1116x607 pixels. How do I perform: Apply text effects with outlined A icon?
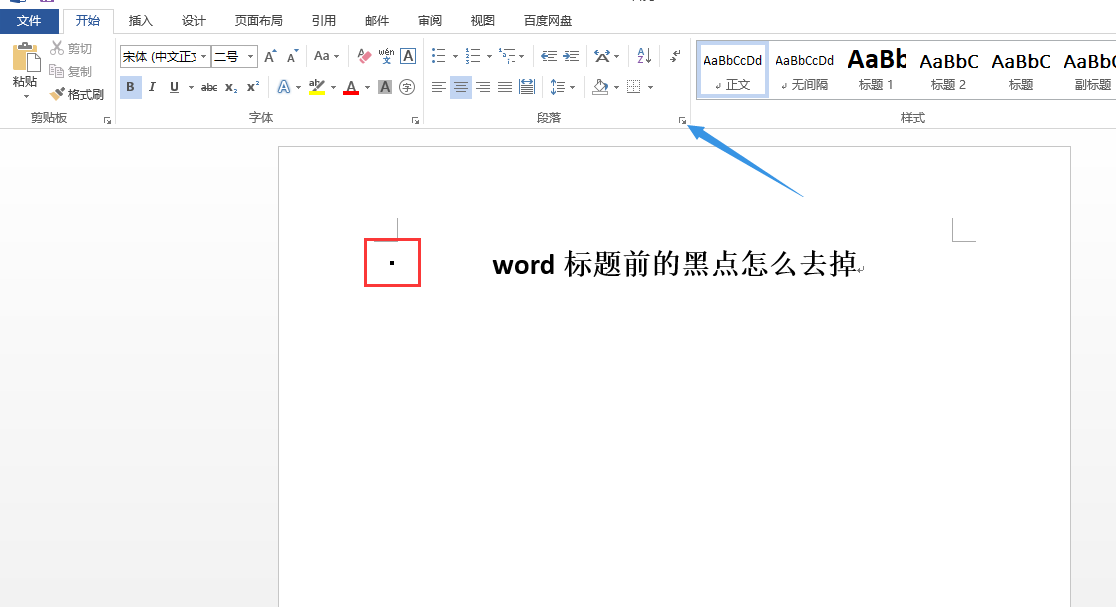pyautogui.click(x=283, y=87)
